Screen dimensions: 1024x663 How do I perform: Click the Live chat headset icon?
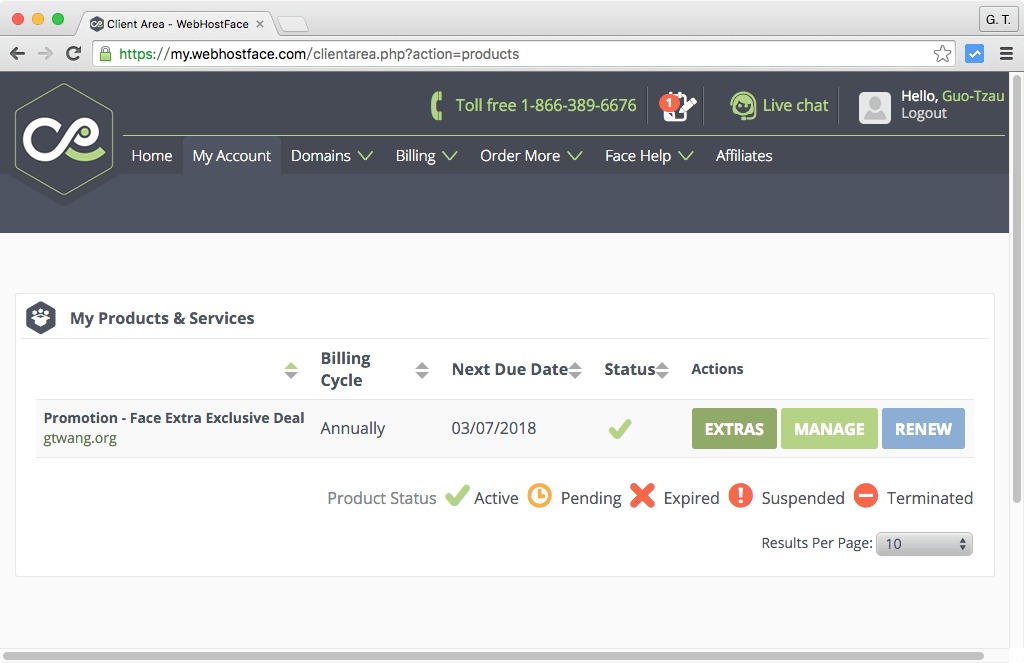pyautogui.click(x=743, y=106)
